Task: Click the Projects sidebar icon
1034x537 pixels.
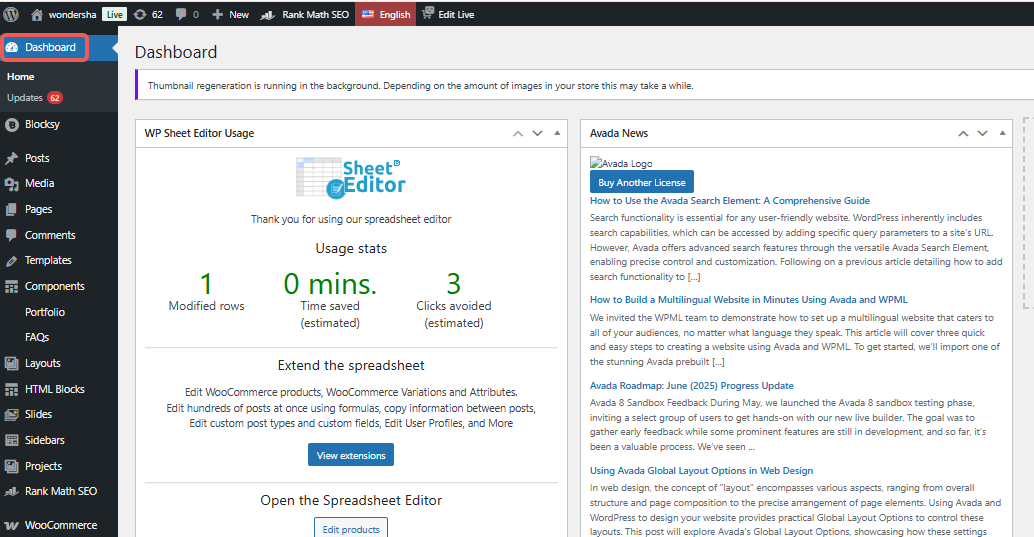Action: (x=11, y=466)
